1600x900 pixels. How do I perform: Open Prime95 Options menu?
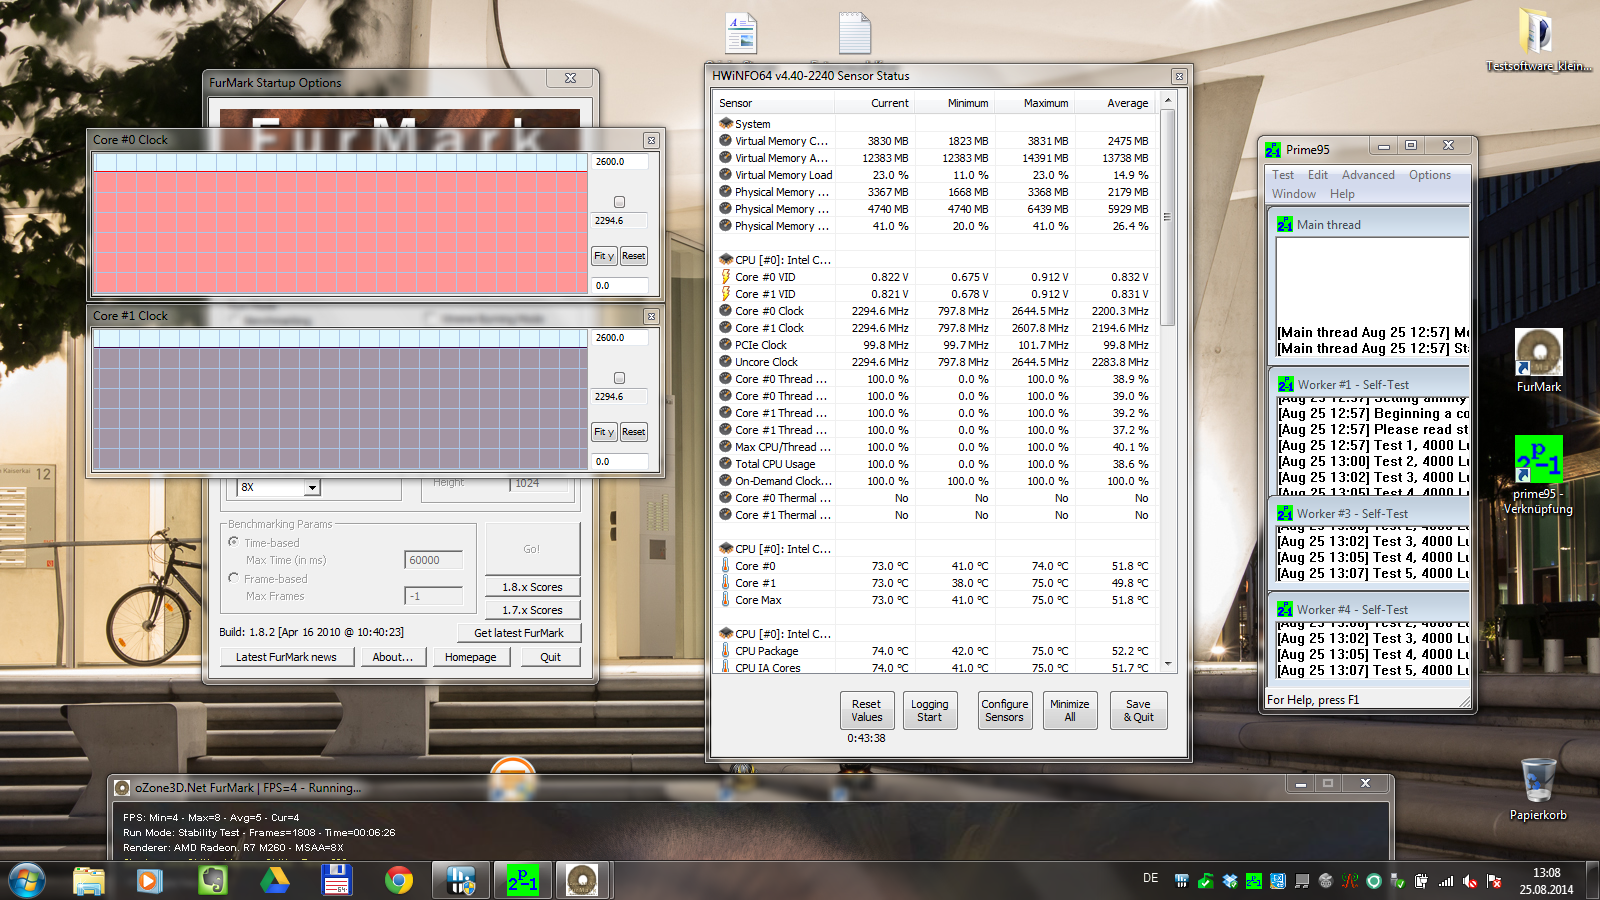[1429, 175]
